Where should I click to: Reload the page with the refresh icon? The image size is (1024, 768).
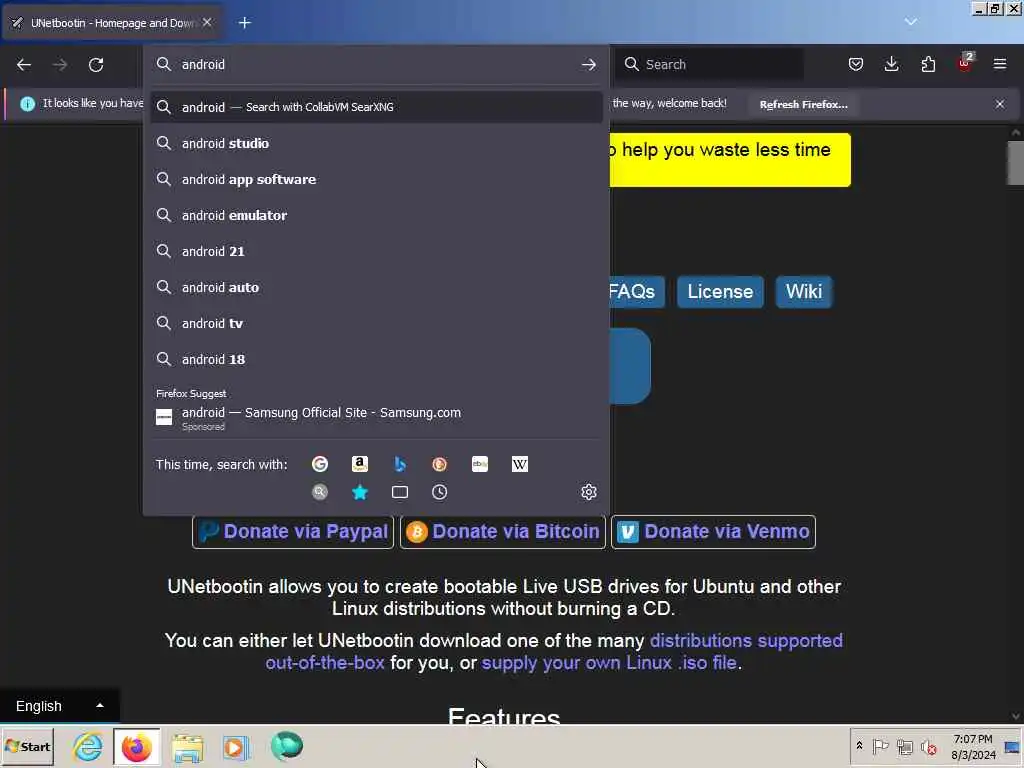(96, 65)
